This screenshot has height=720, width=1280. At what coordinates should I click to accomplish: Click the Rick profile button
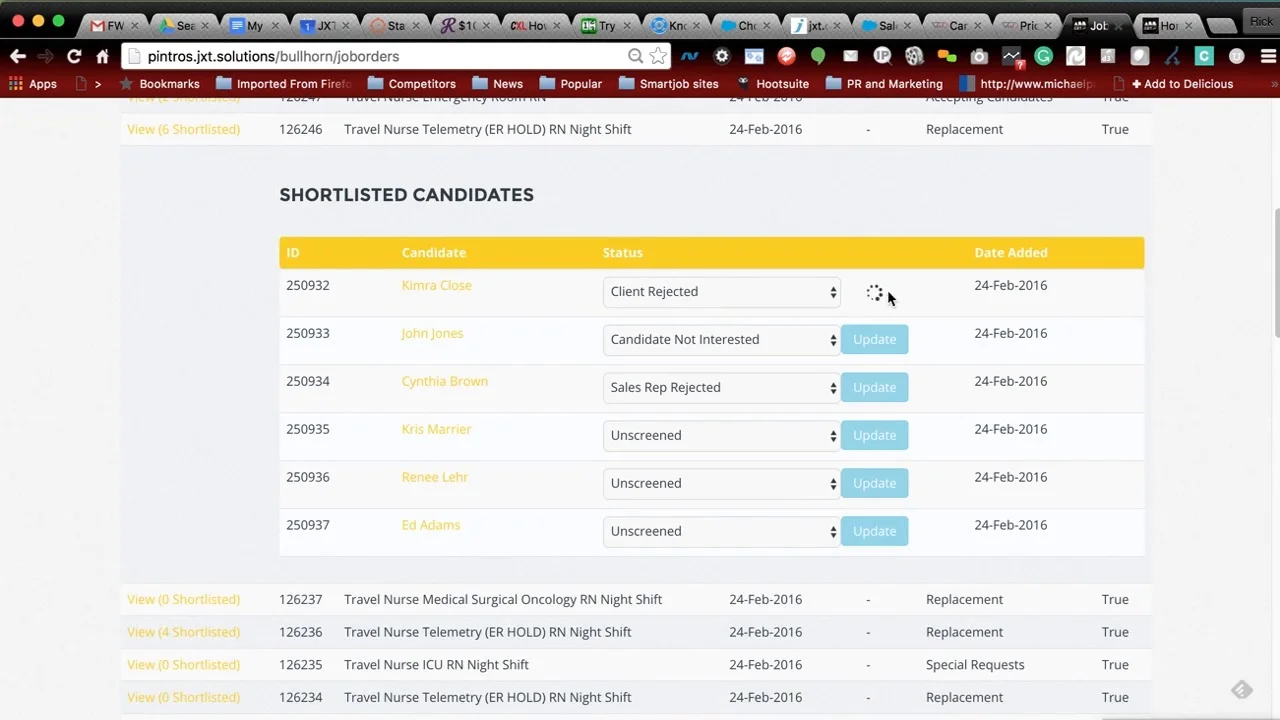[x=1260, y=21]
